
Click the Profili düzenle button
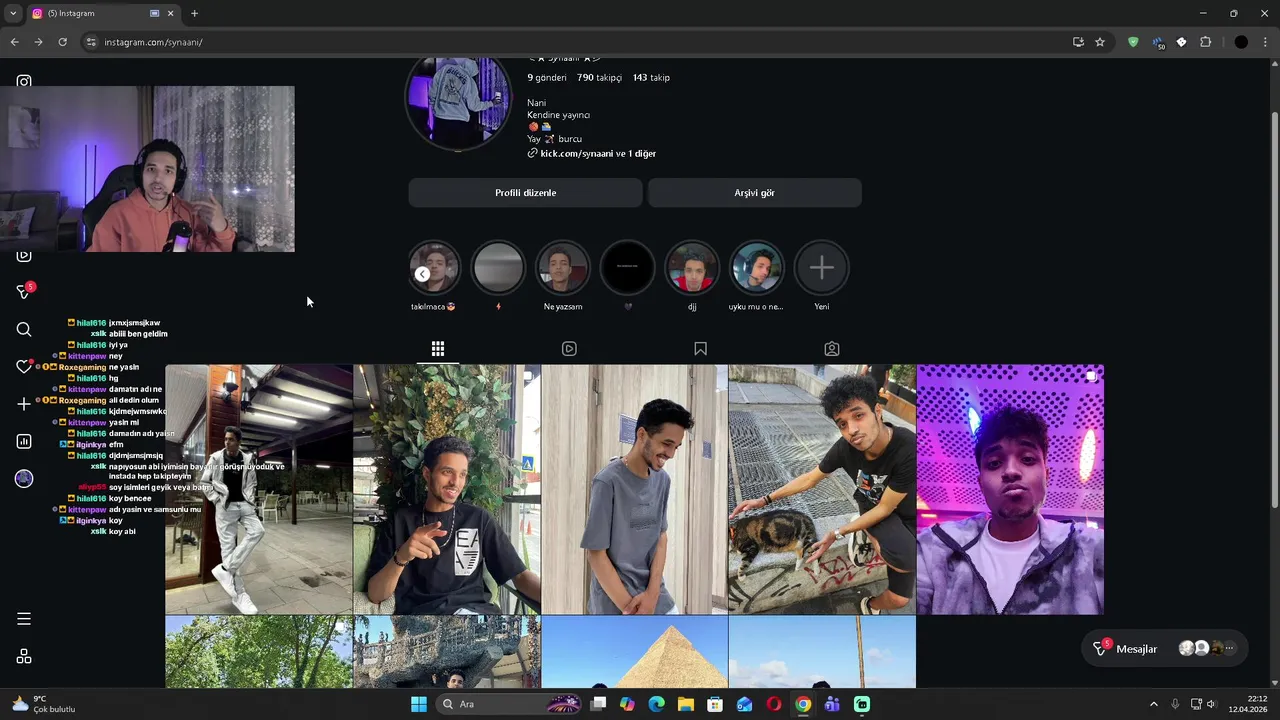click(526, 193)
